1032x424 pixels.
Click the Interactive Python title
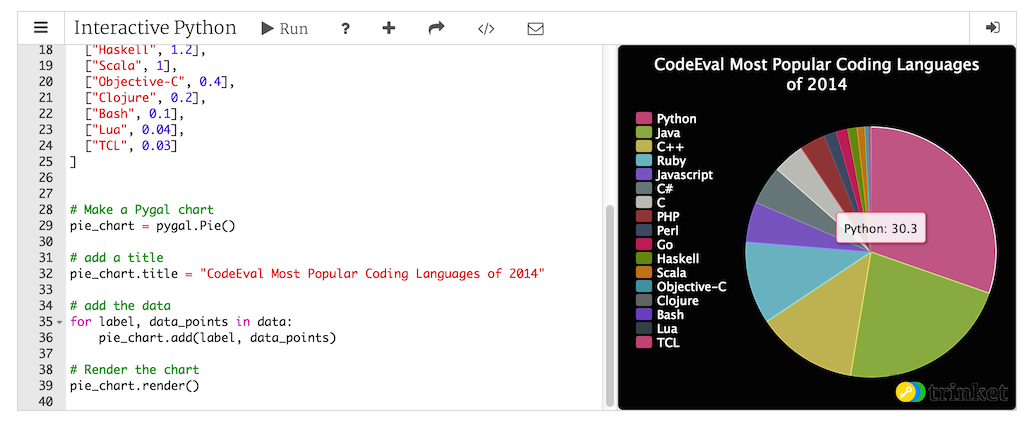(155, 28)
